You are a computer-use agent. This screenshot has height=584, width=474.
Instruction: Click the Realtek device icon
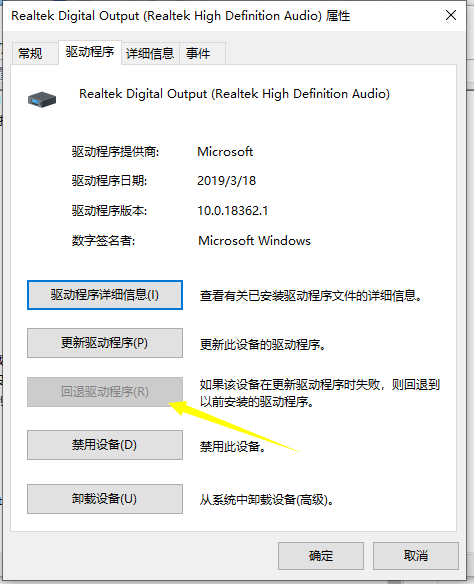pyautogui.click(x=42, y=99)
